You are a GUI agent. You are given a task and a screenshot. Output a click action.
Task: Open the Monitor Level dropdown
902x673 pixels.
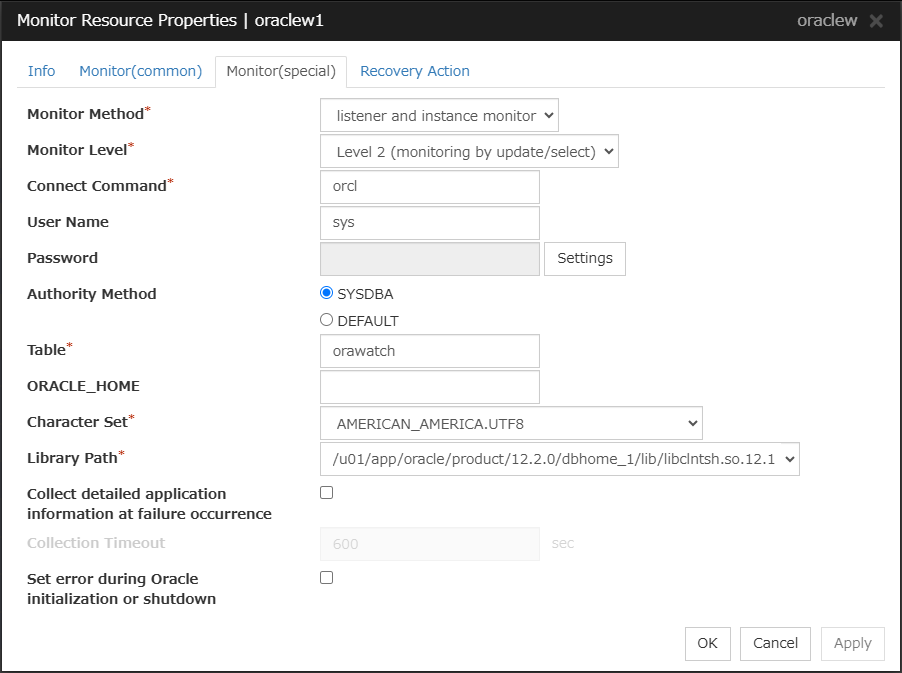pyautogui.click(x=469, y=152)
